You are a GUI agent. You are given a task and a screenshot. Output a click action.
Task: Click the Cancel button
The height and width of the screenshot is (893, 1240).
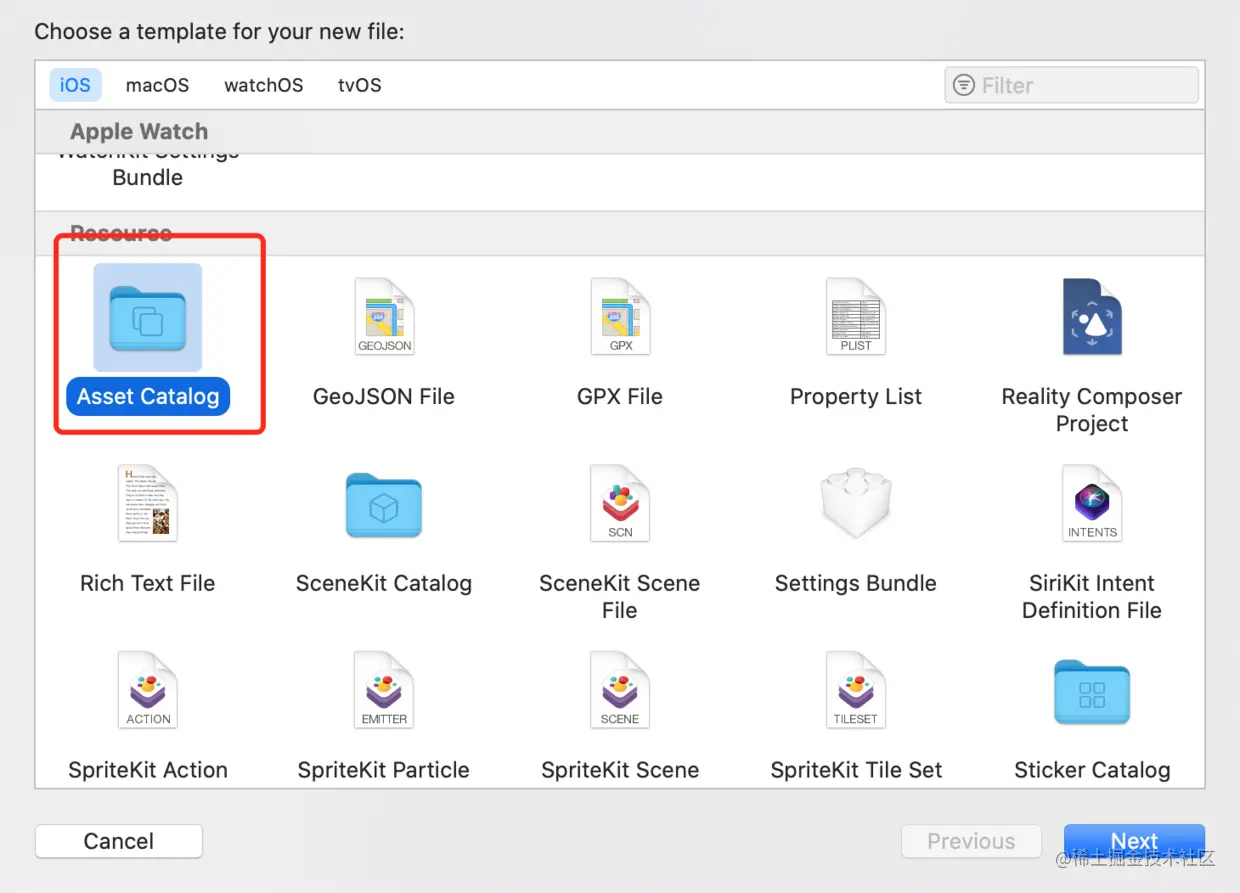(119, 841)
